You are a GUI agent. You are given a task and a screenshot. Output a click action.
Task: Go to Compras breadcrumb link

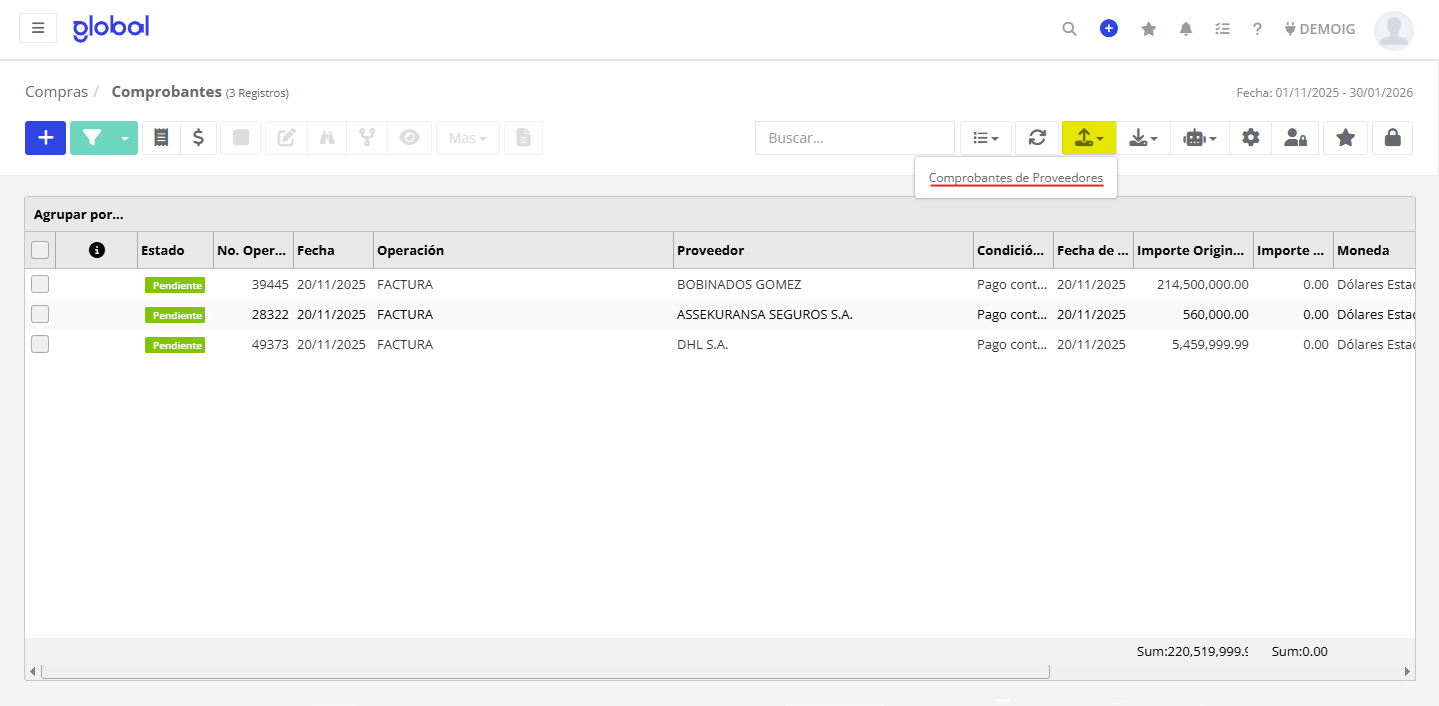(57, 92)
